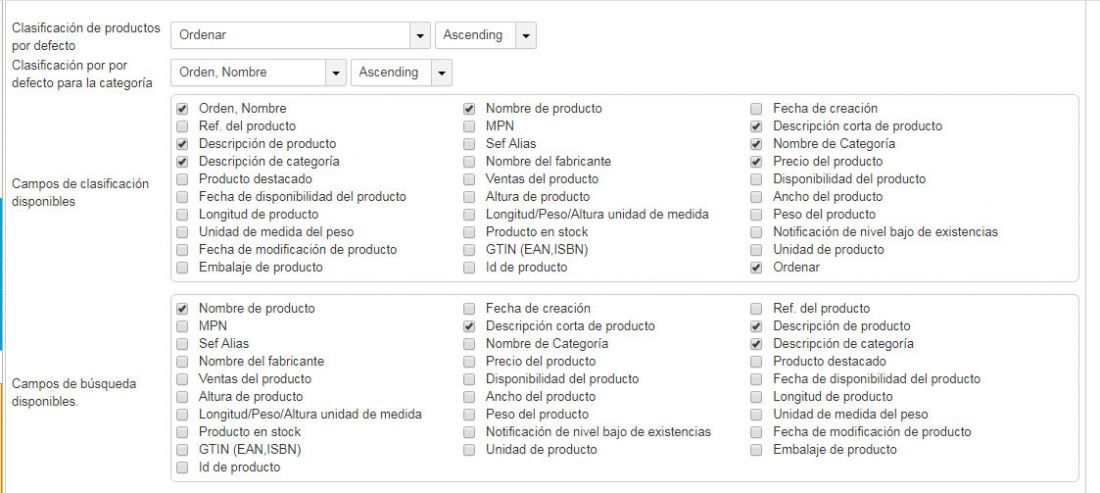Enable Fecha de creación in sorting fields
Viewport: 1100px width, 493px height.
click(756, 109)
